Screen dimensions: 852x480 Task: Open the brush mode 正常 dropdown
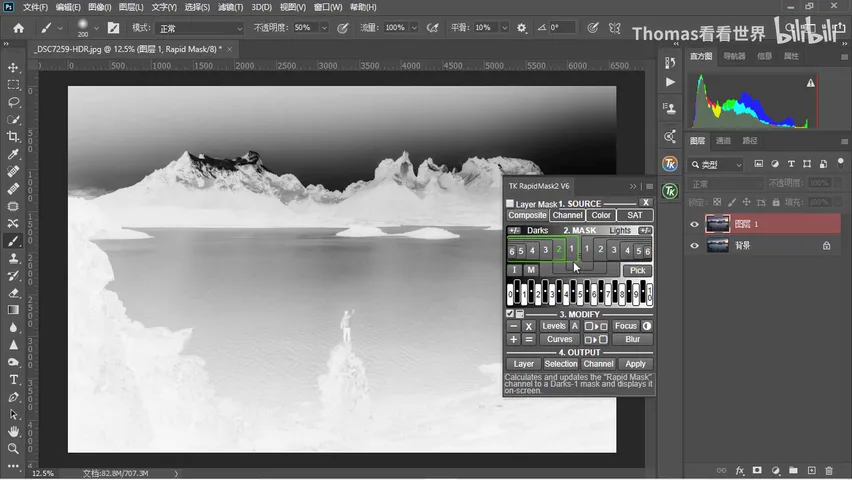coord(200,28)
